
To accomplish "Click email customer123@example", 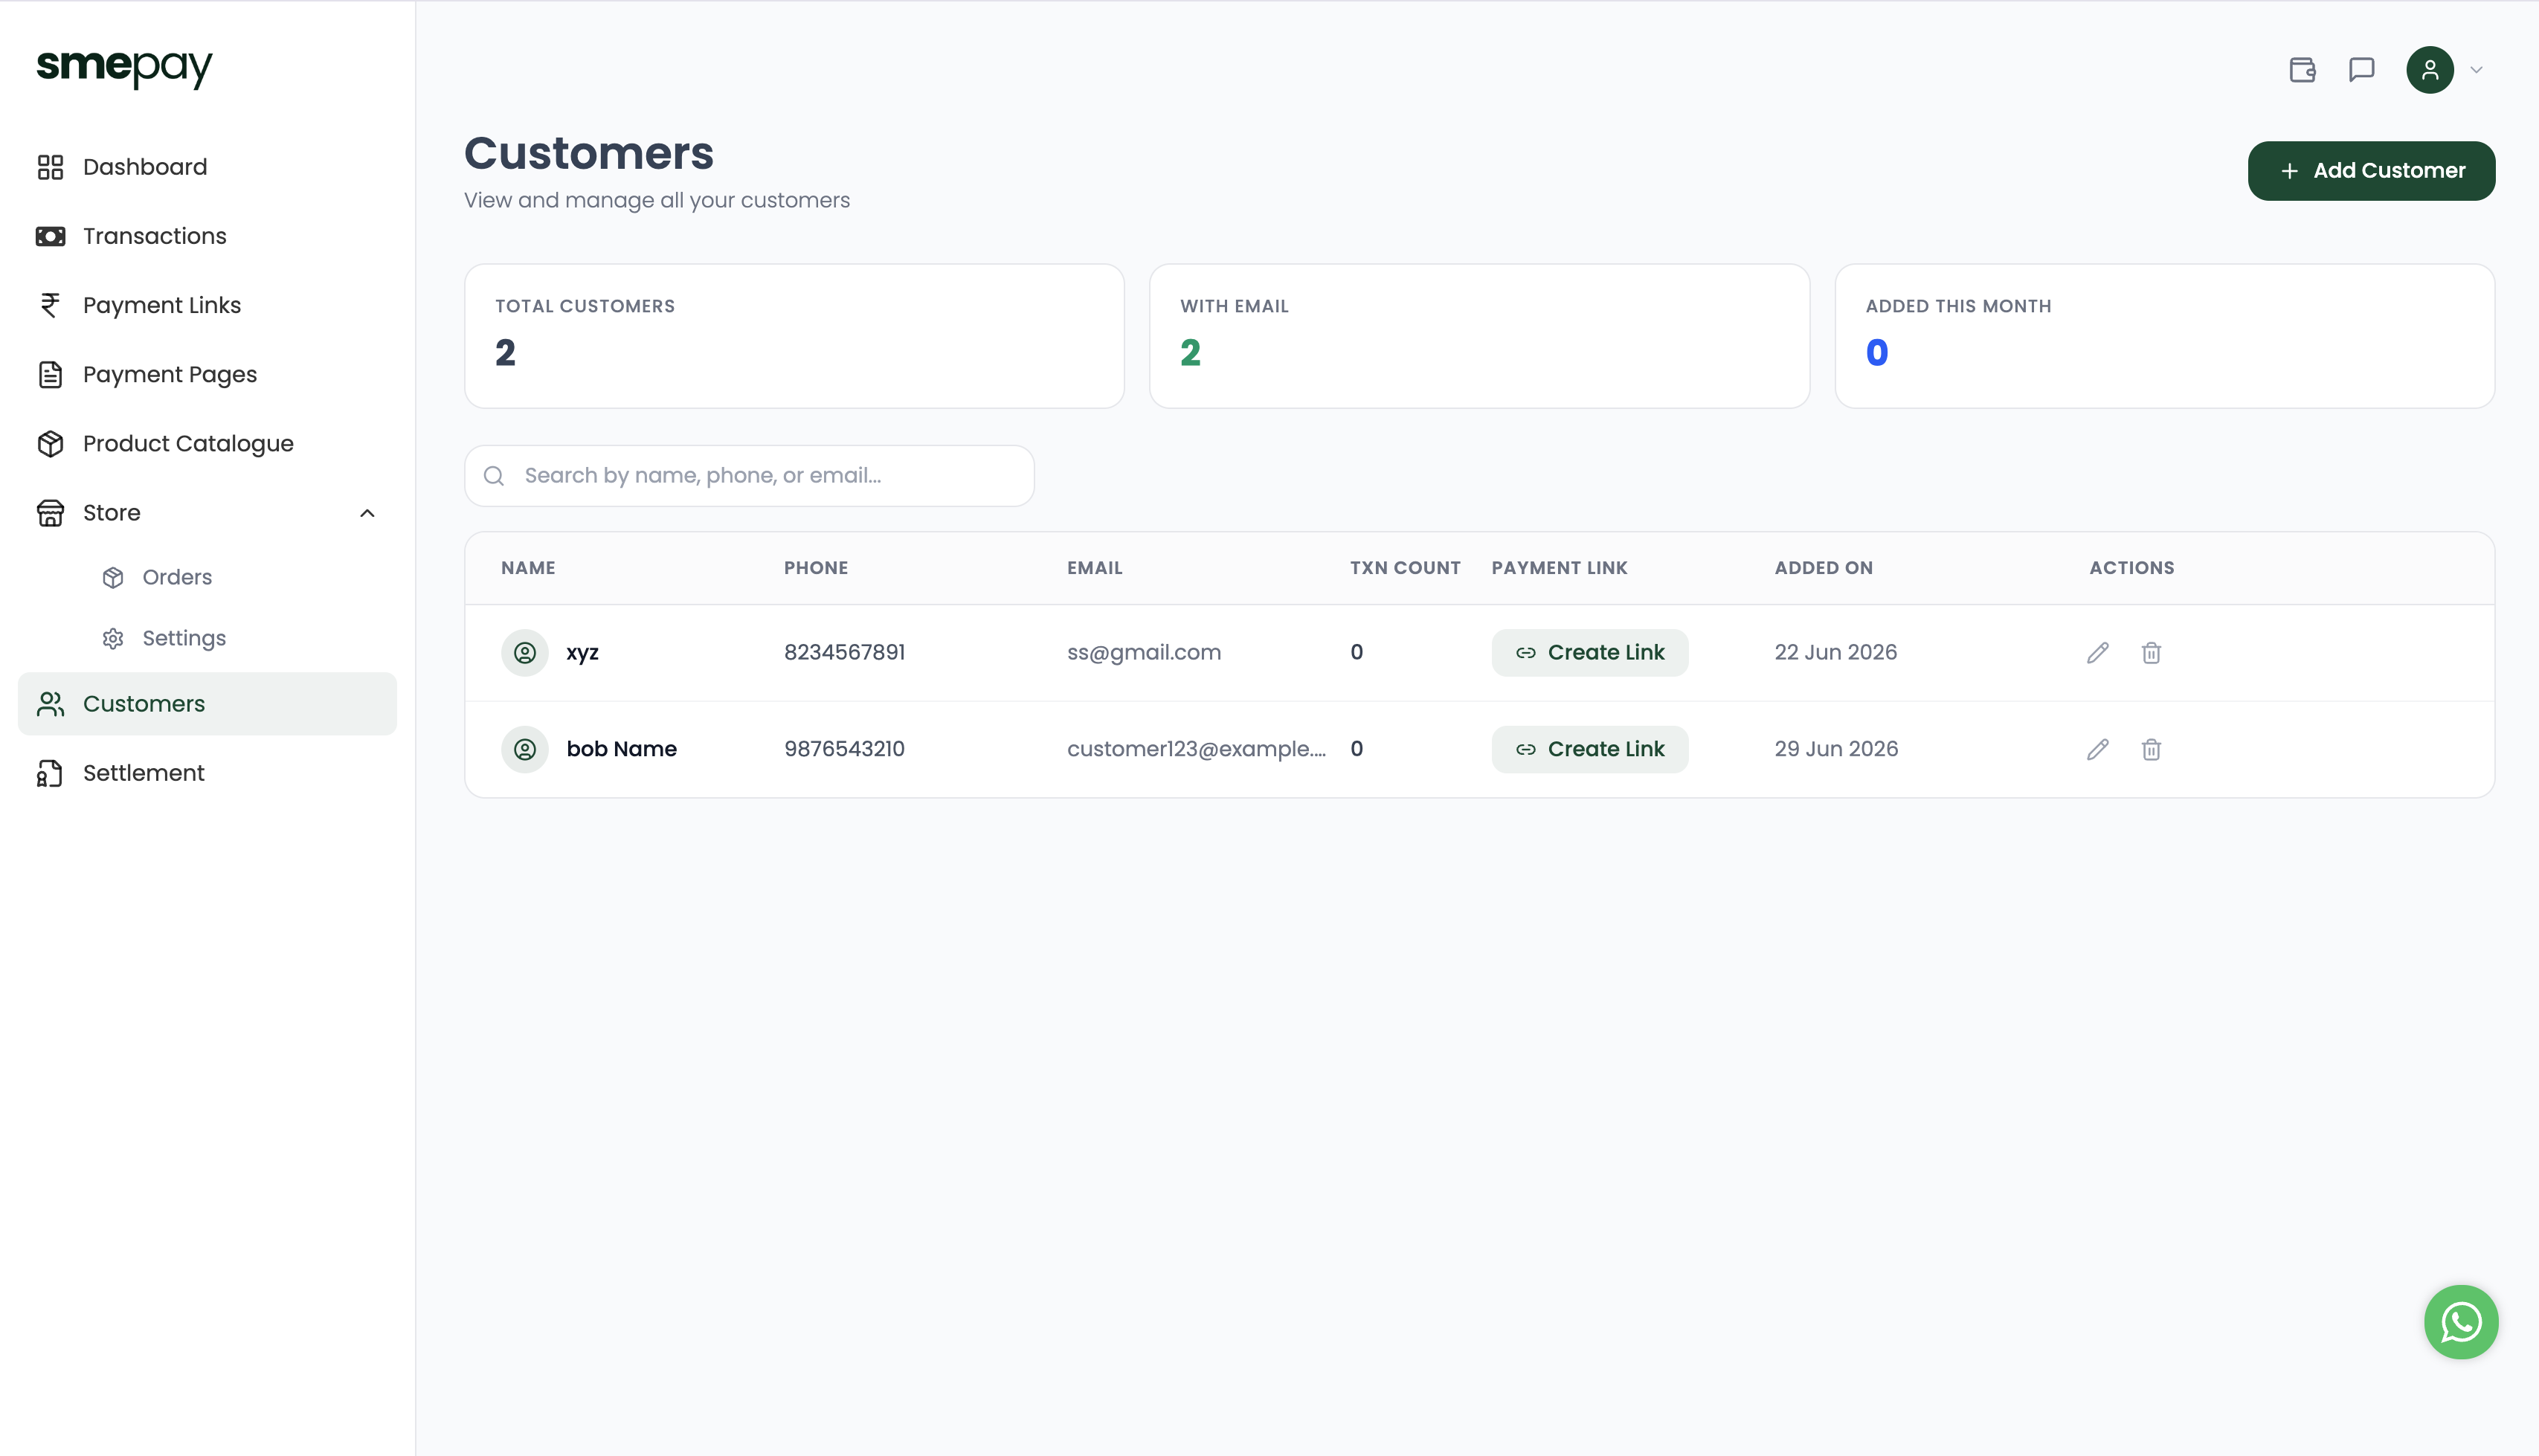I will [x=1196, y=750].
